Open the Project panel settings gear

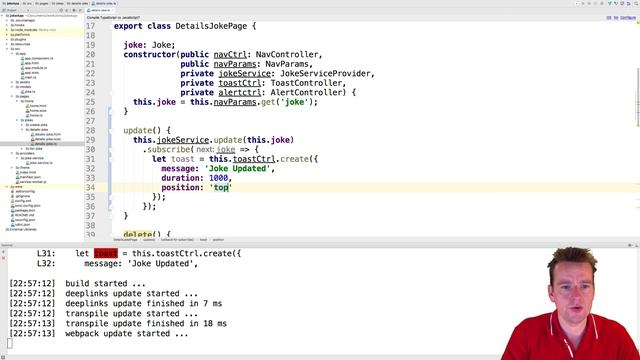click(x=74, y=10)
